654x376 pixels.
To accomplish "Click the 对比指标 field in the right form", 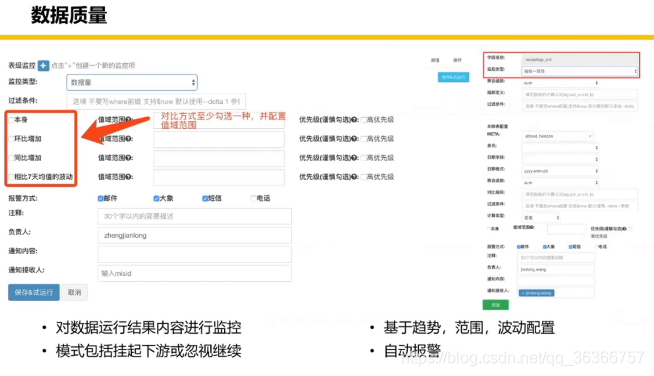I will click(x=580, y=194).
